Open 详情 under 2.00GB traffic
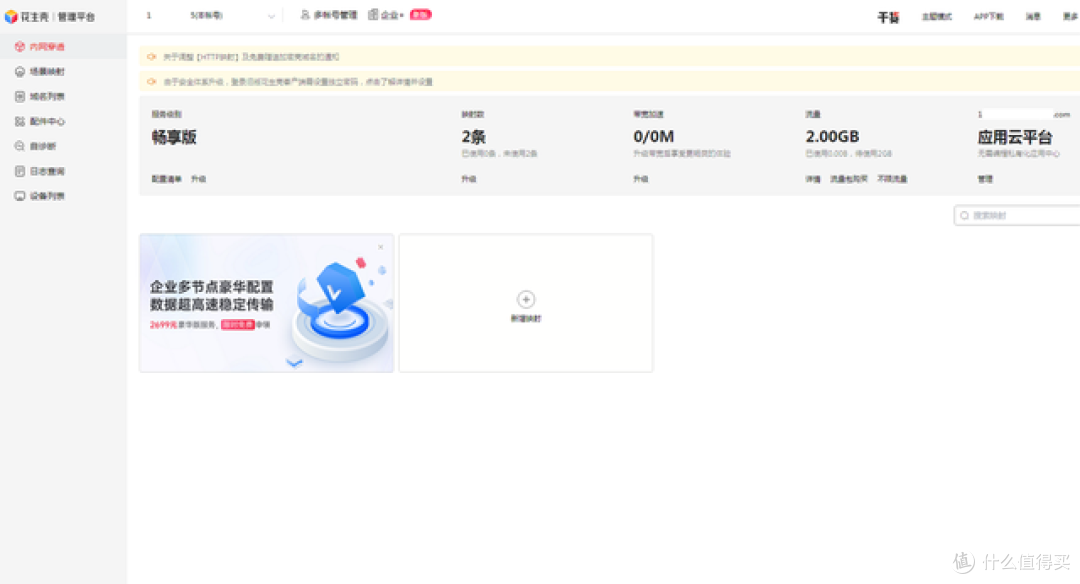The image size is (1080, 584). (x=813, y=179)
